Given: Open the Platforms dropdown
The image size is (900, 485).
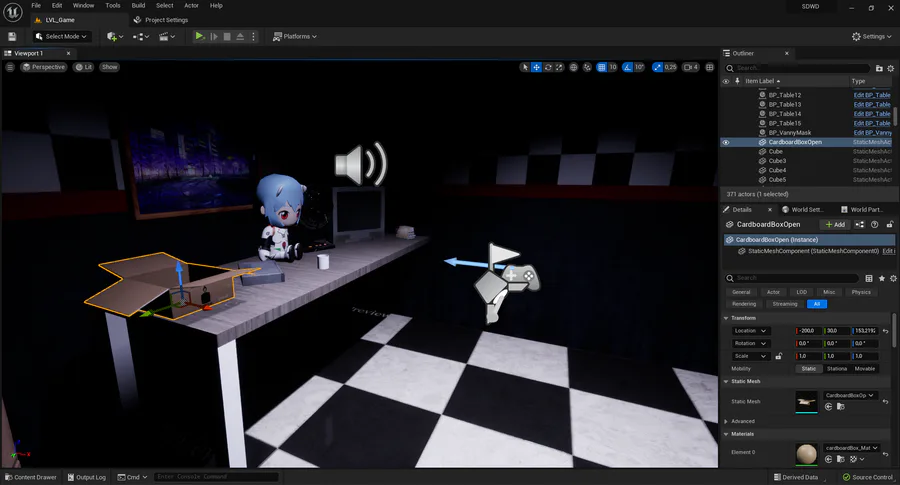Looking at the screenshot, I should [x=294, y=36].
